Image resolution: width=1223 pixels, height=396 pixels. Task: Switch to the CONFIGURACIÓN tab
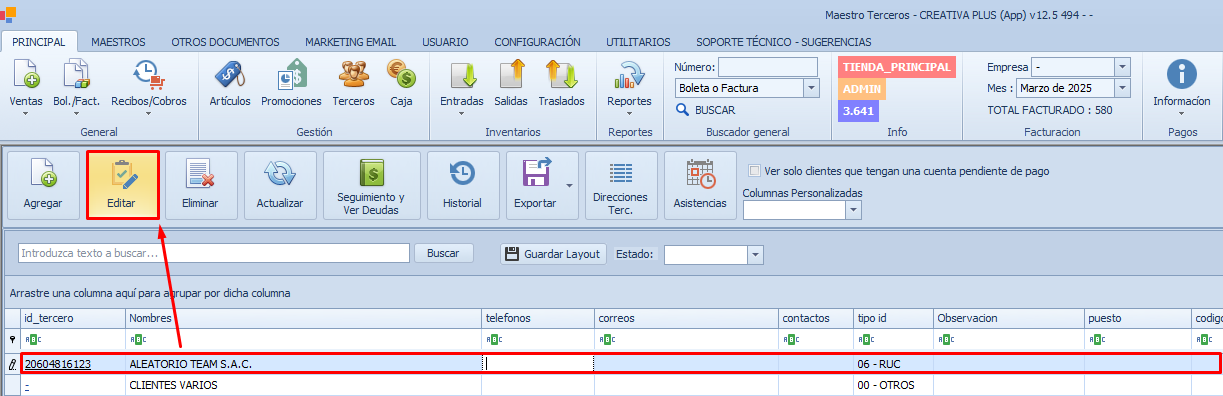pos(538,42)
